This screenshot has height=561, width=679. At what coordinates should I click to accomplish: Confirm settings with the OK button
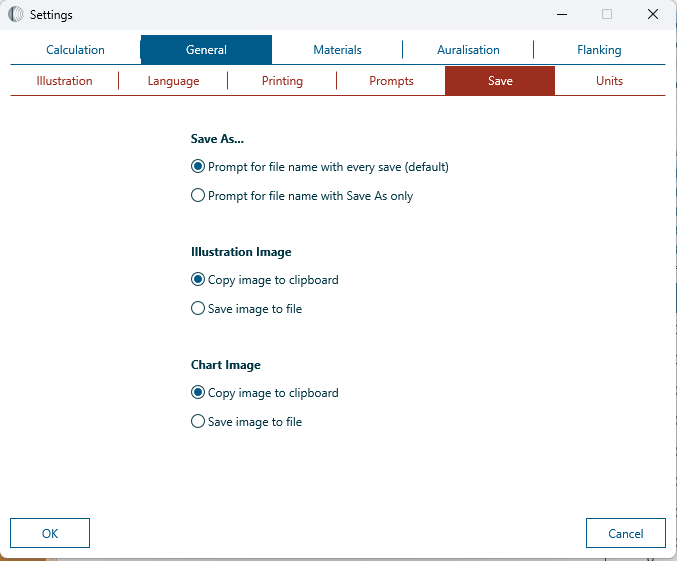coord(50,533)
